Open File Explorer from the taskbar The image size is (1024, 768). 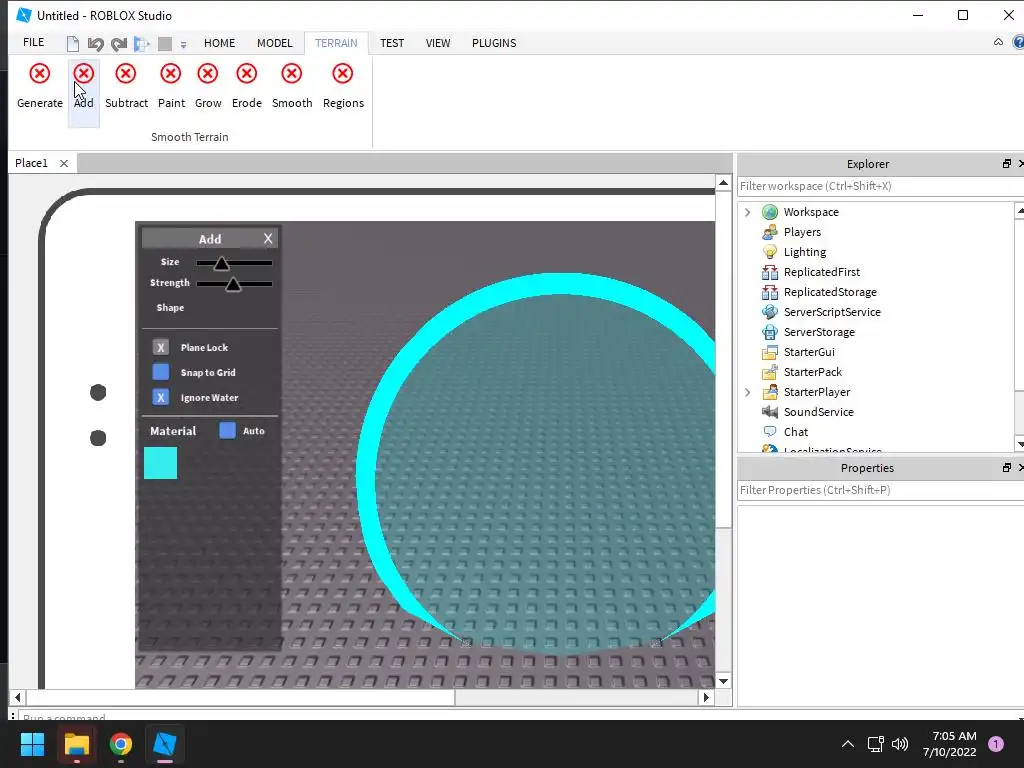(76, 744)
